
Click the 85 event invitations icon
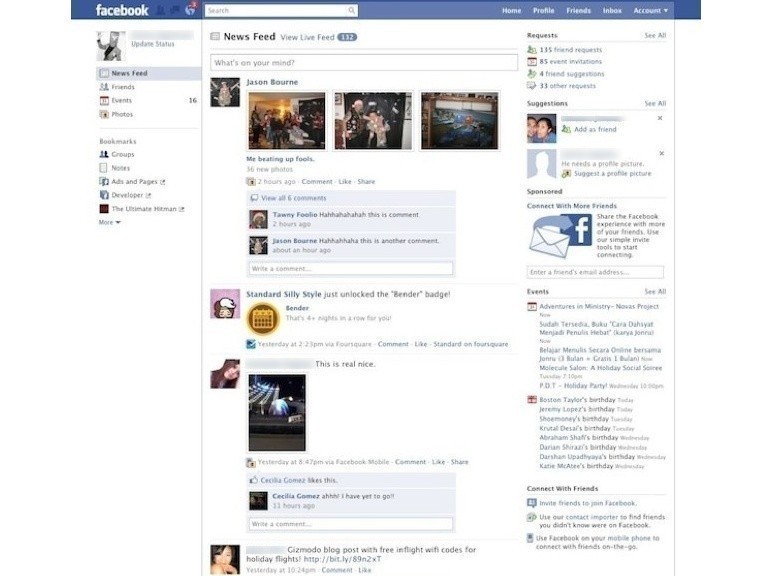(531, 62)
